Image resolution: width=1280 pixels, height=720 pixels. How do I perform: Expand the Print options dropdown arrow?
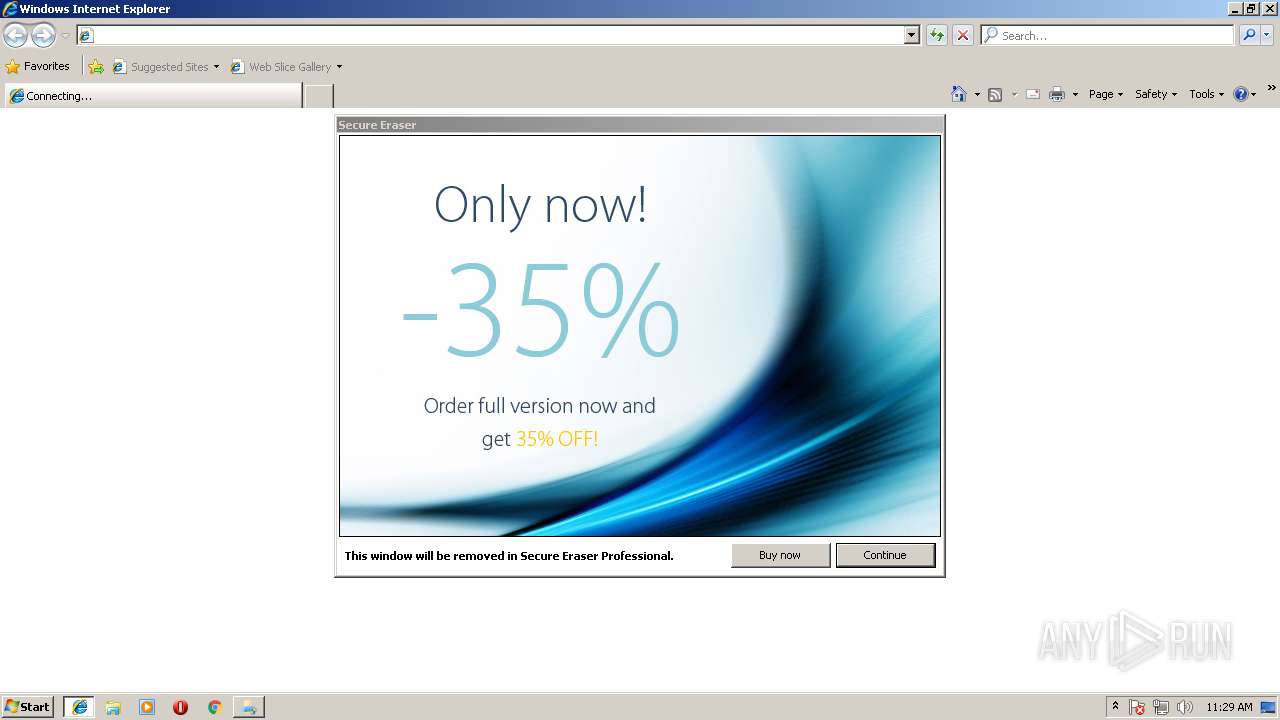coord(1075,94)
